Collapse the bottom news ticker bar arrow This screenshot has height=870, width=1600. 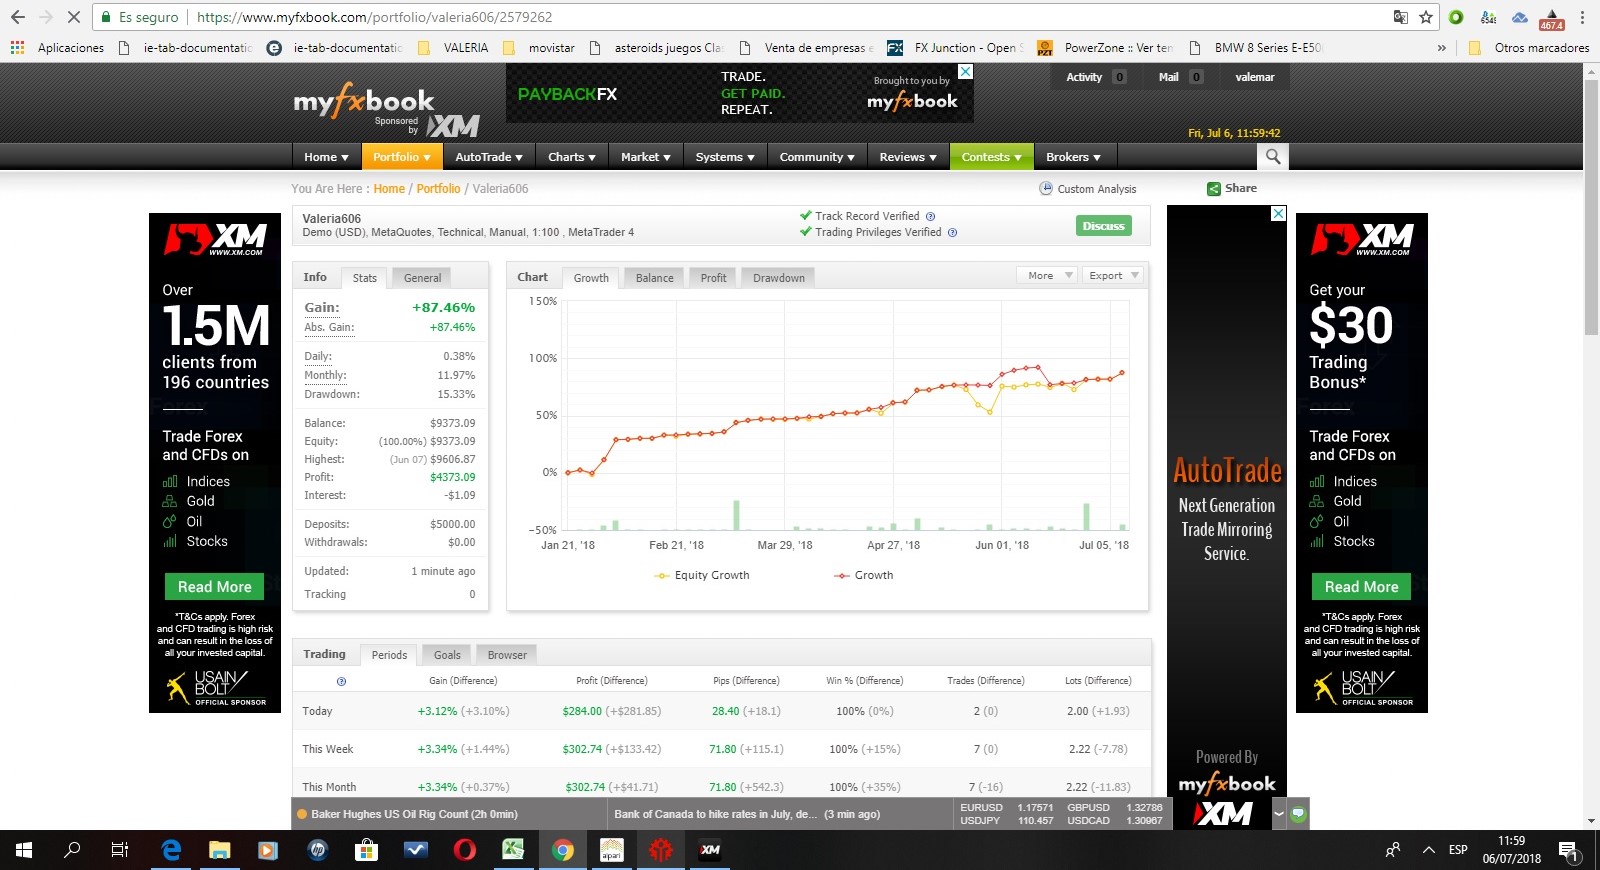(x=1279, y=814)
